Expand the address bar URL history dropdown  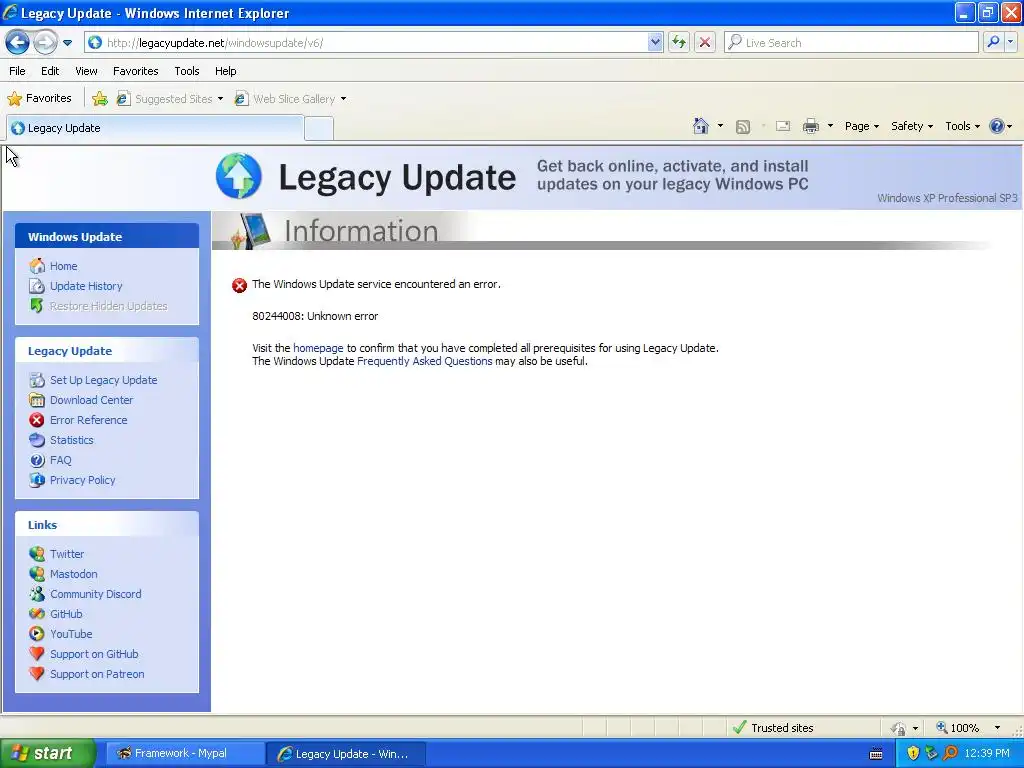point(655,43)
